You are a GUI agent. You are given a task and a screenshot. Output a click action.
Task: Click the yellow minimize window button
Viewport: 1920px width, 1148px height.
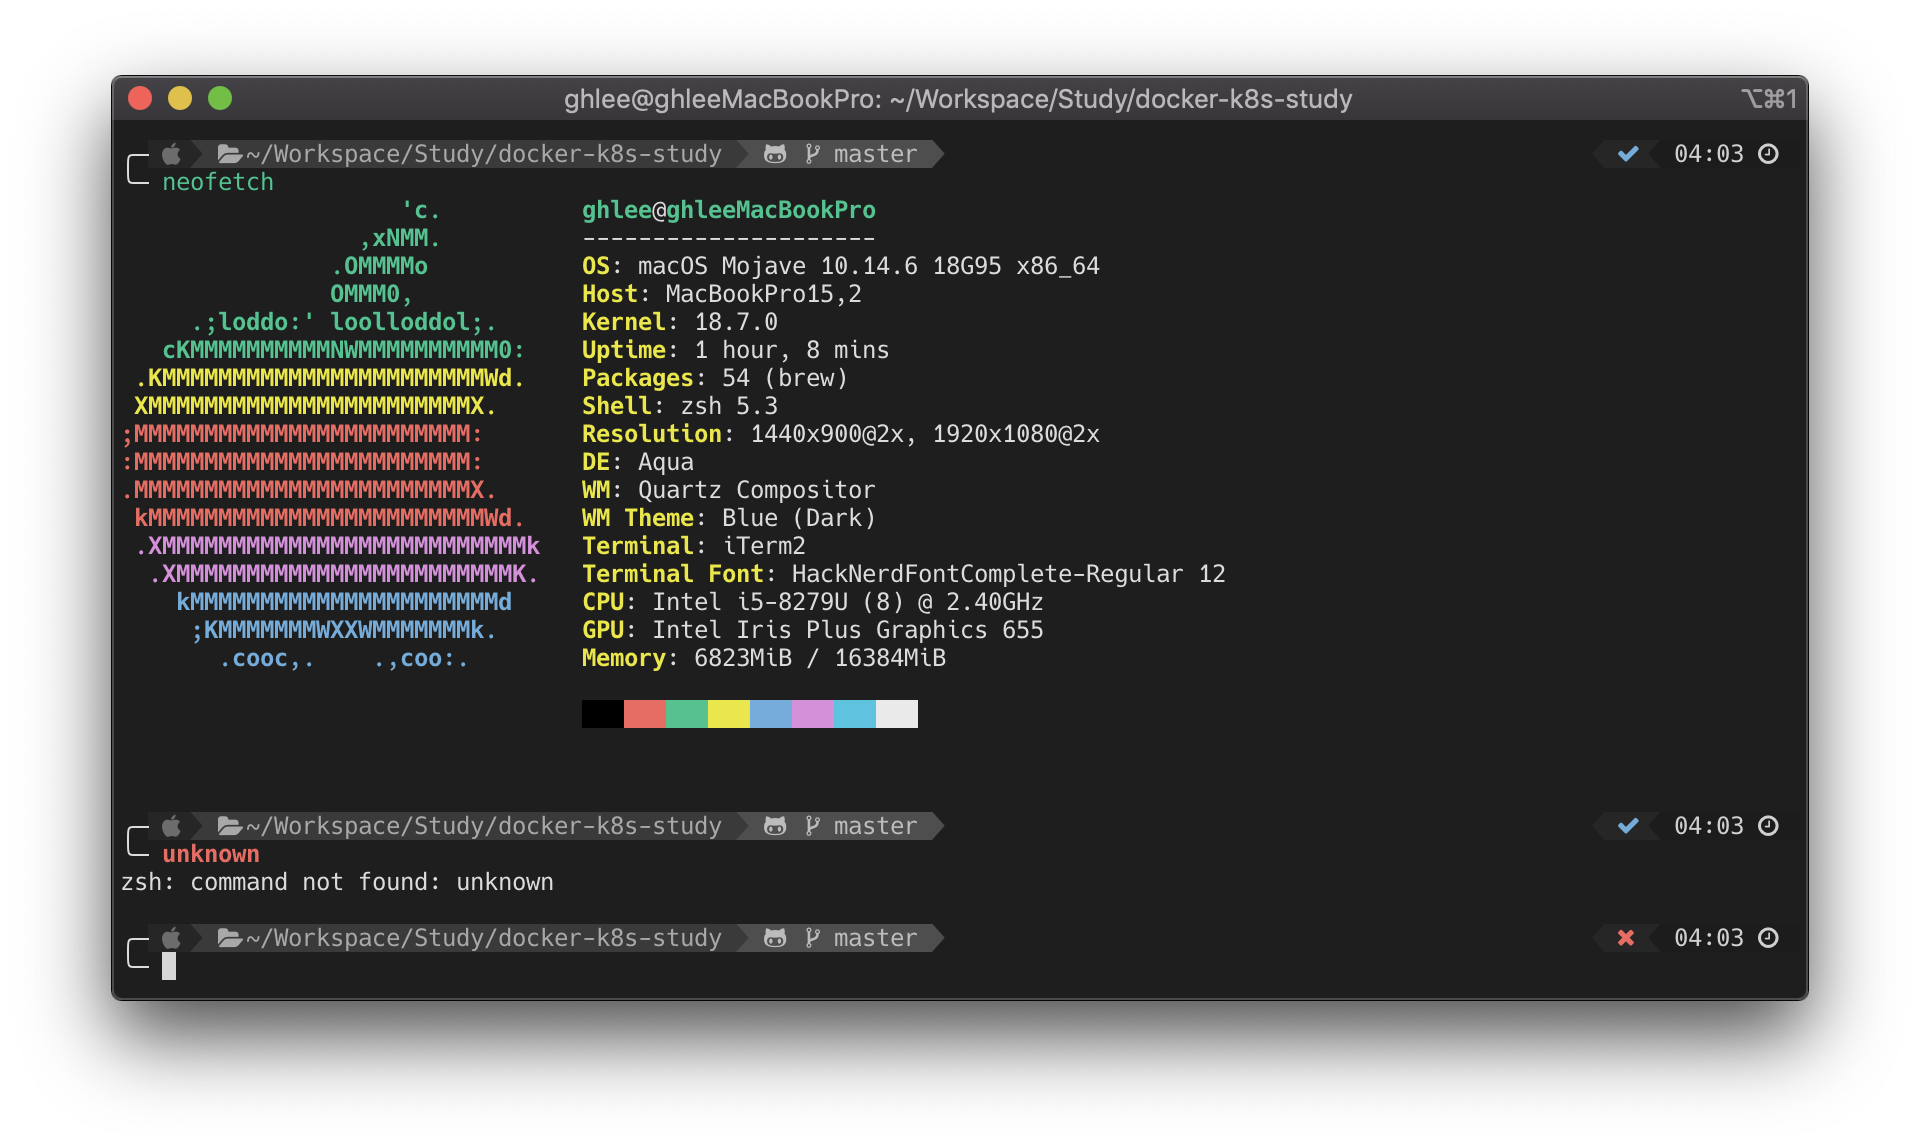(180, 98)
